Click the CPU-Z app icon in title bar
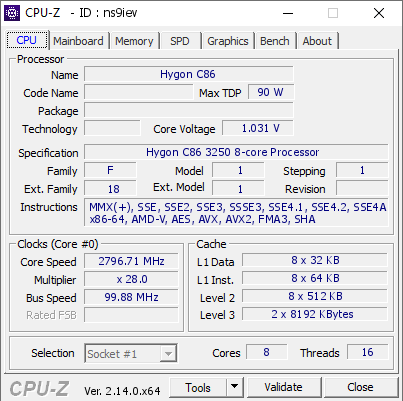Viewport: 403px width, 401px height. click(x=12, y=13)
